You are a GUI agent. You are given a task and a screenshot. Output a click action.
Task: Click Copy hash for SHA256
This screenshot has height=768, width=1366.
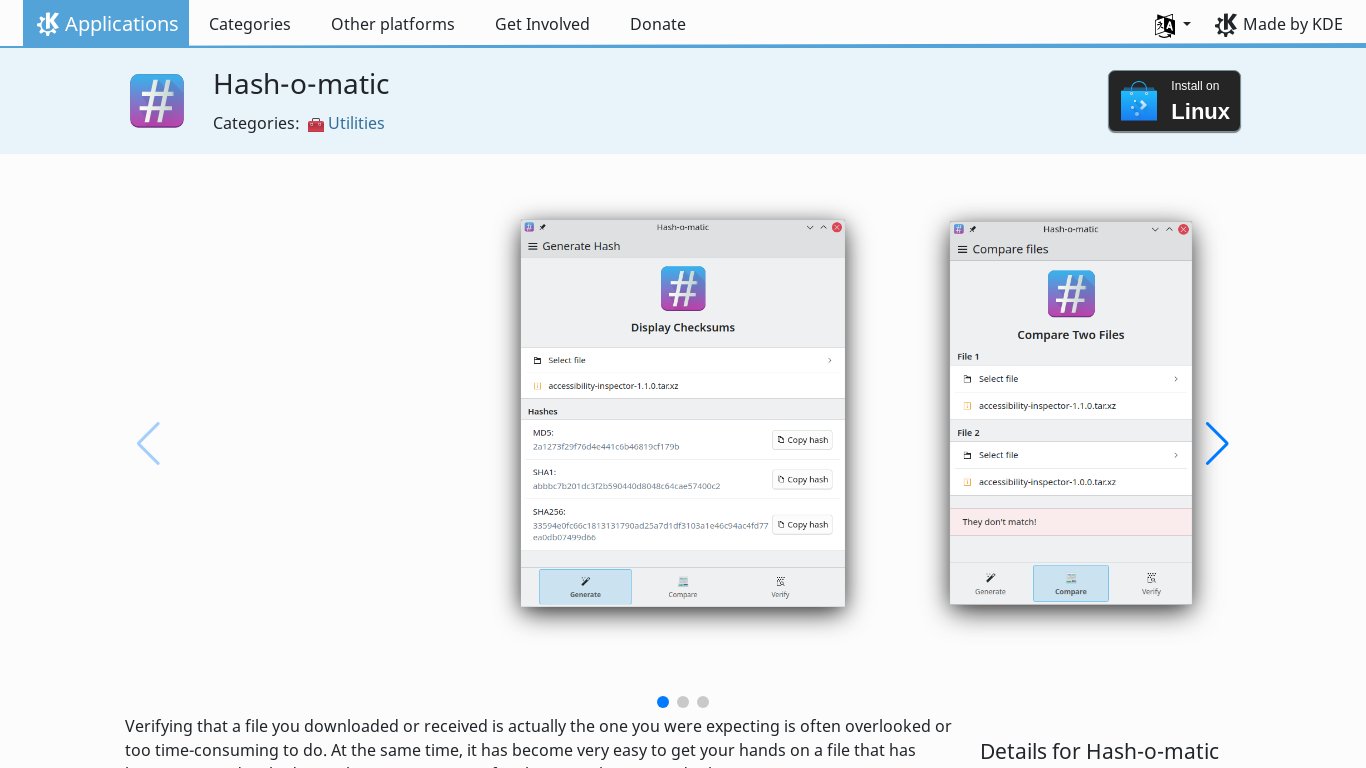pyautogui.click(x=802, y=524)
